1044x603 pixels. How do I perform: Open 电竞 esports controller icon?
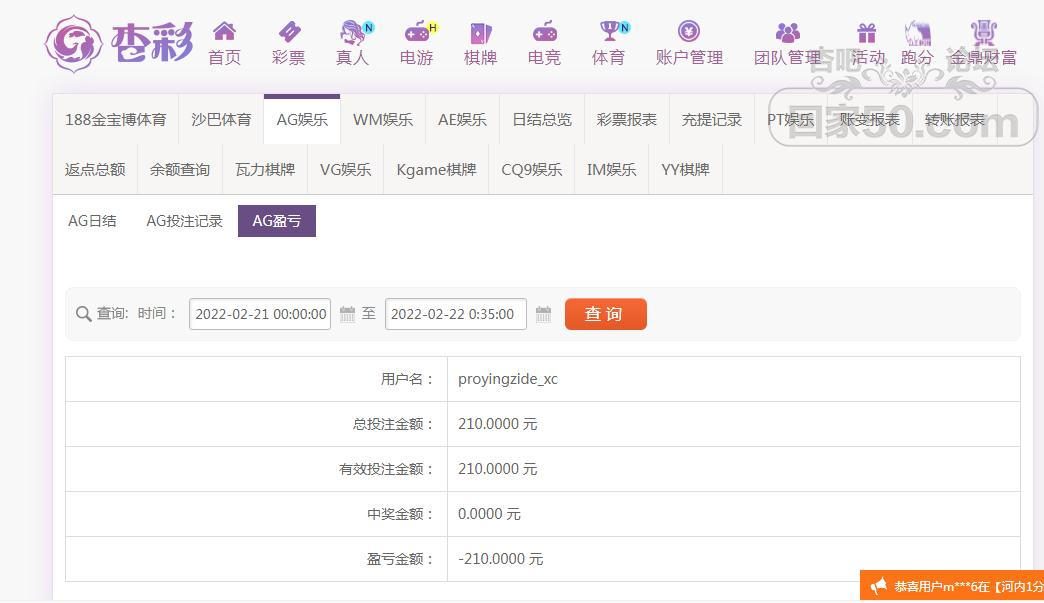tap(545, 31)
